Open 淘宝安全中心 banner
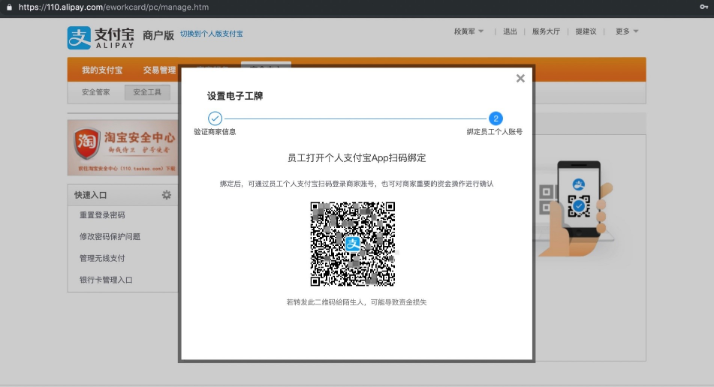Screen dimensions: 714x387 (123, 148)
